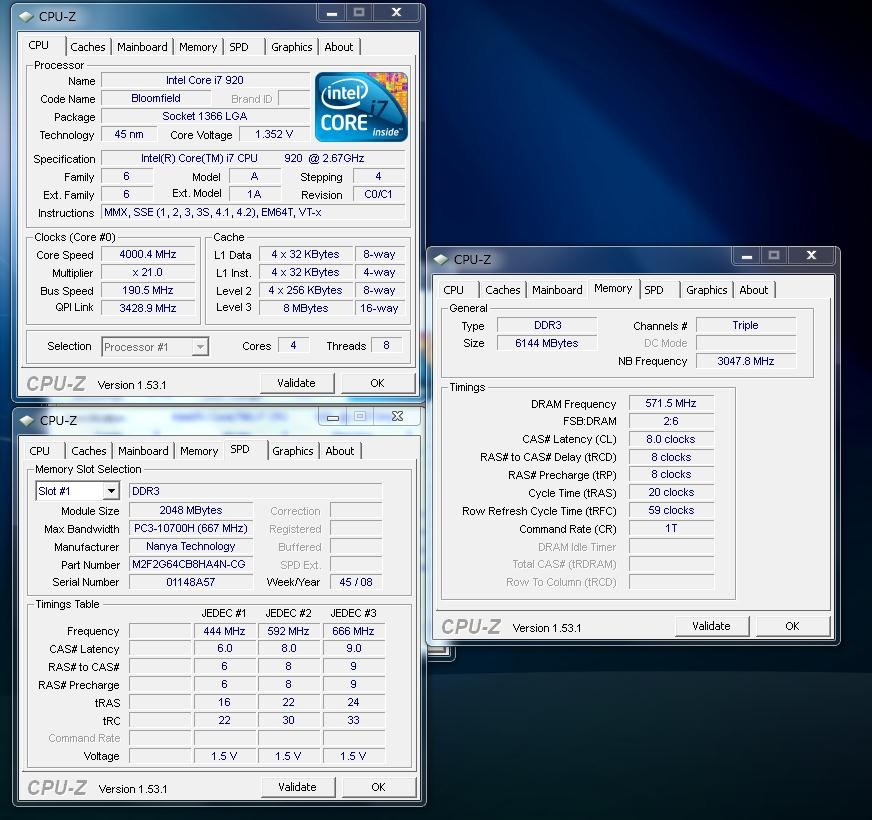Open the Slot #1 memory slot dropdown
The image size is (872, 820).
point(109,491)
